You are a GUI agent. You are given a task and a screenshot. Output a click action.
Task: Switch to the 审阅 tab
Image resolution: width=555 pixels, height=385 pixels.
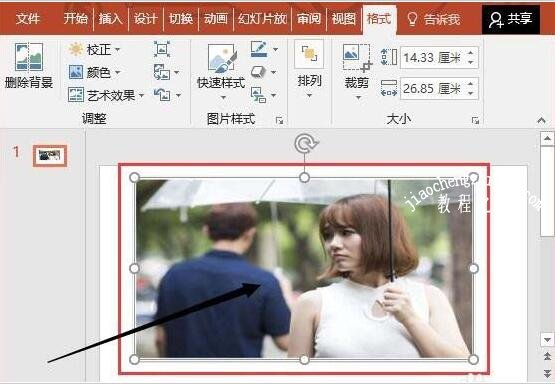[309, 18]
